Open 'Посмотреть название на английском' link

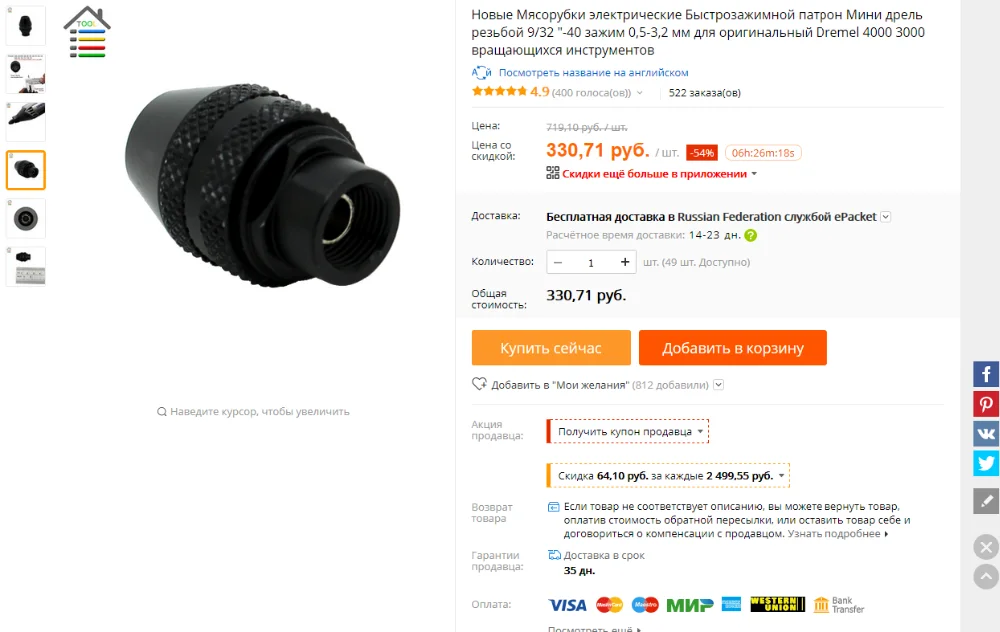pyautogui.click(x=593, y=73)
